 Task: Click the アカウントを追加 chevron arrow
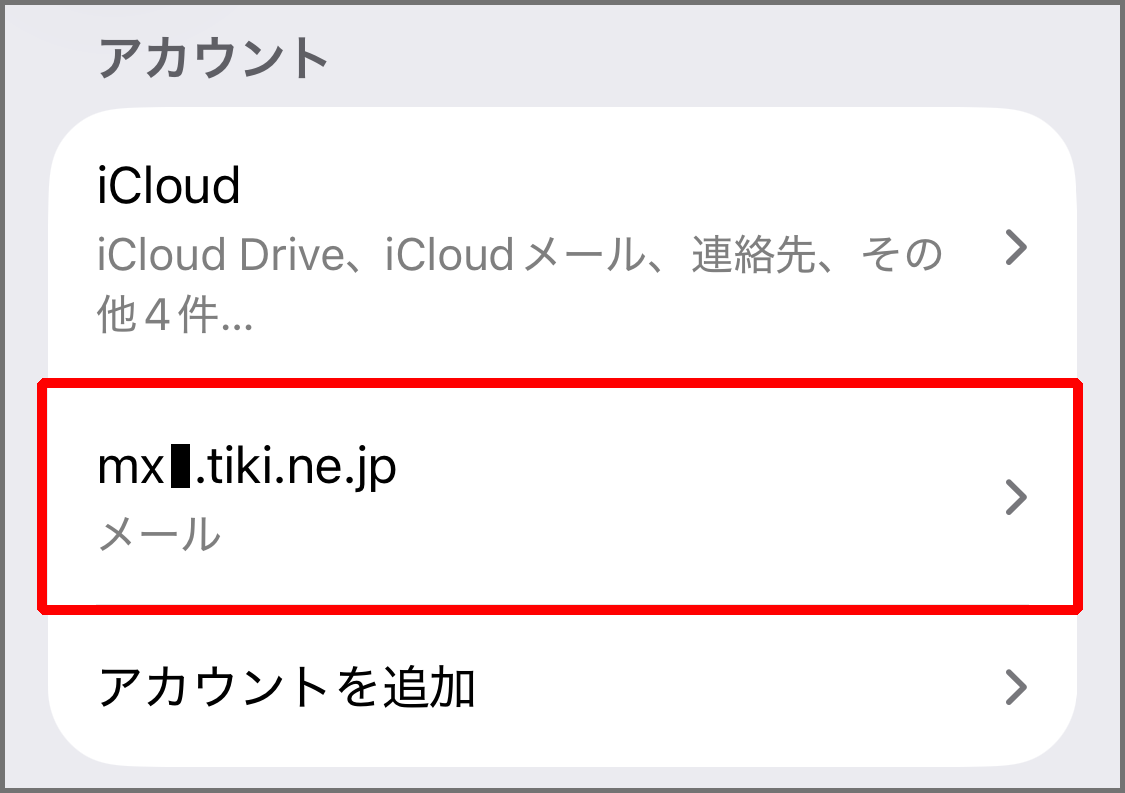(1015, 687)
